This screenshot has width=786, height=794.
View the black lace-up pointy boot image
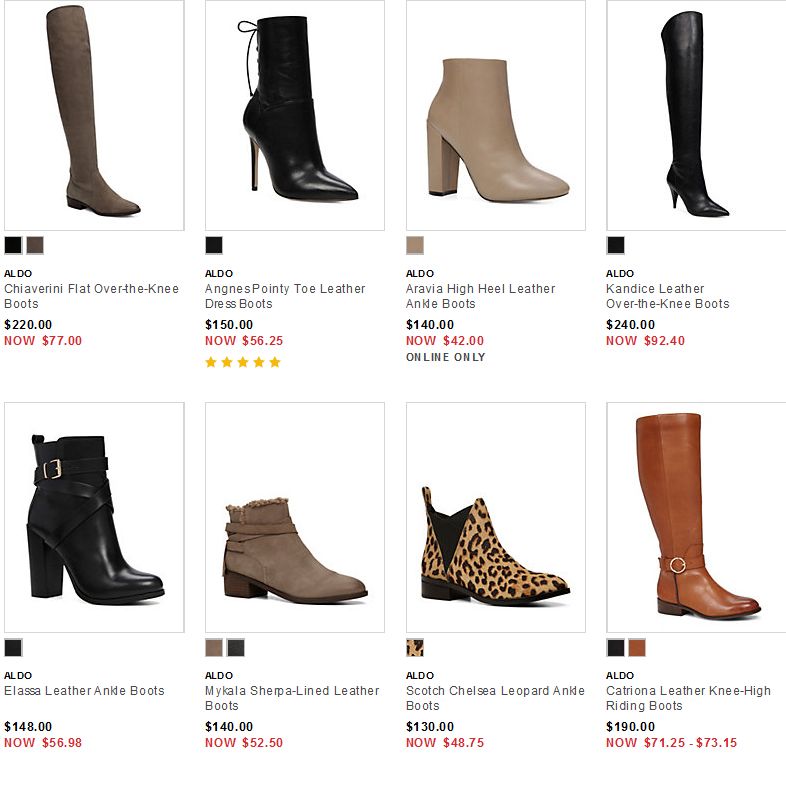pos(295,115)
